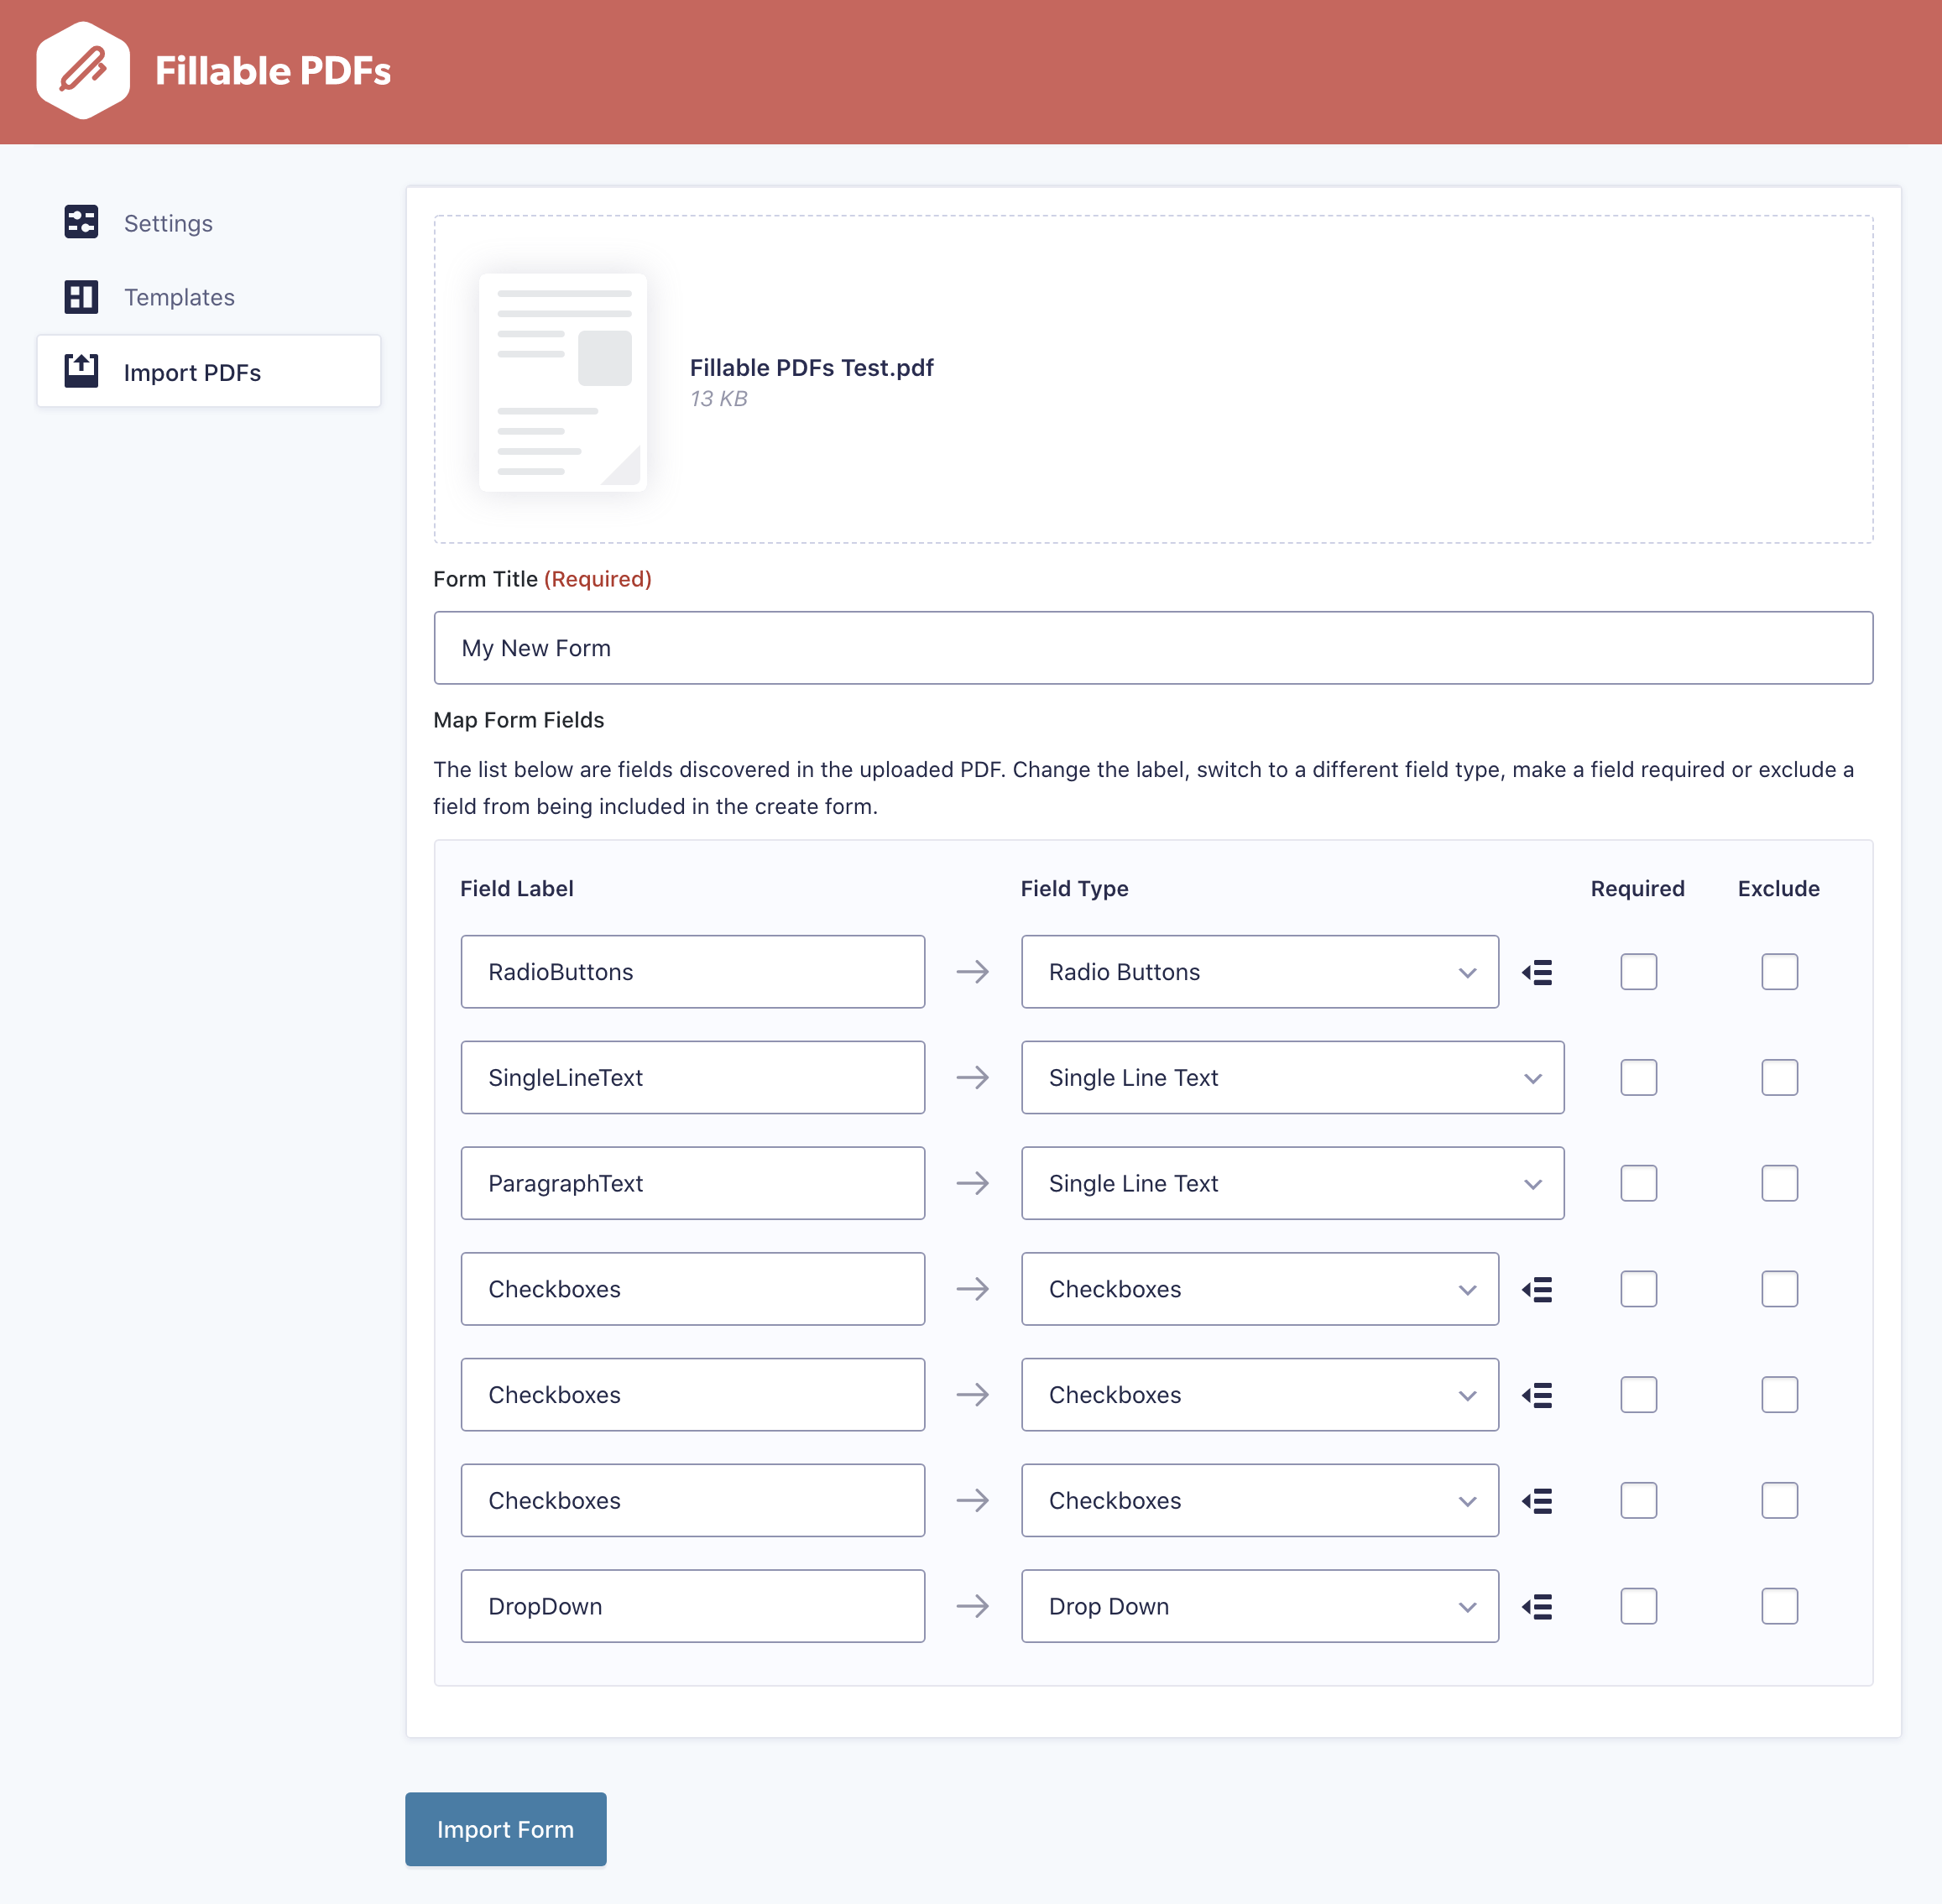
Task: Open choices editor icon for third Checkboxes row
Action: click(x=1537, y=1500)
